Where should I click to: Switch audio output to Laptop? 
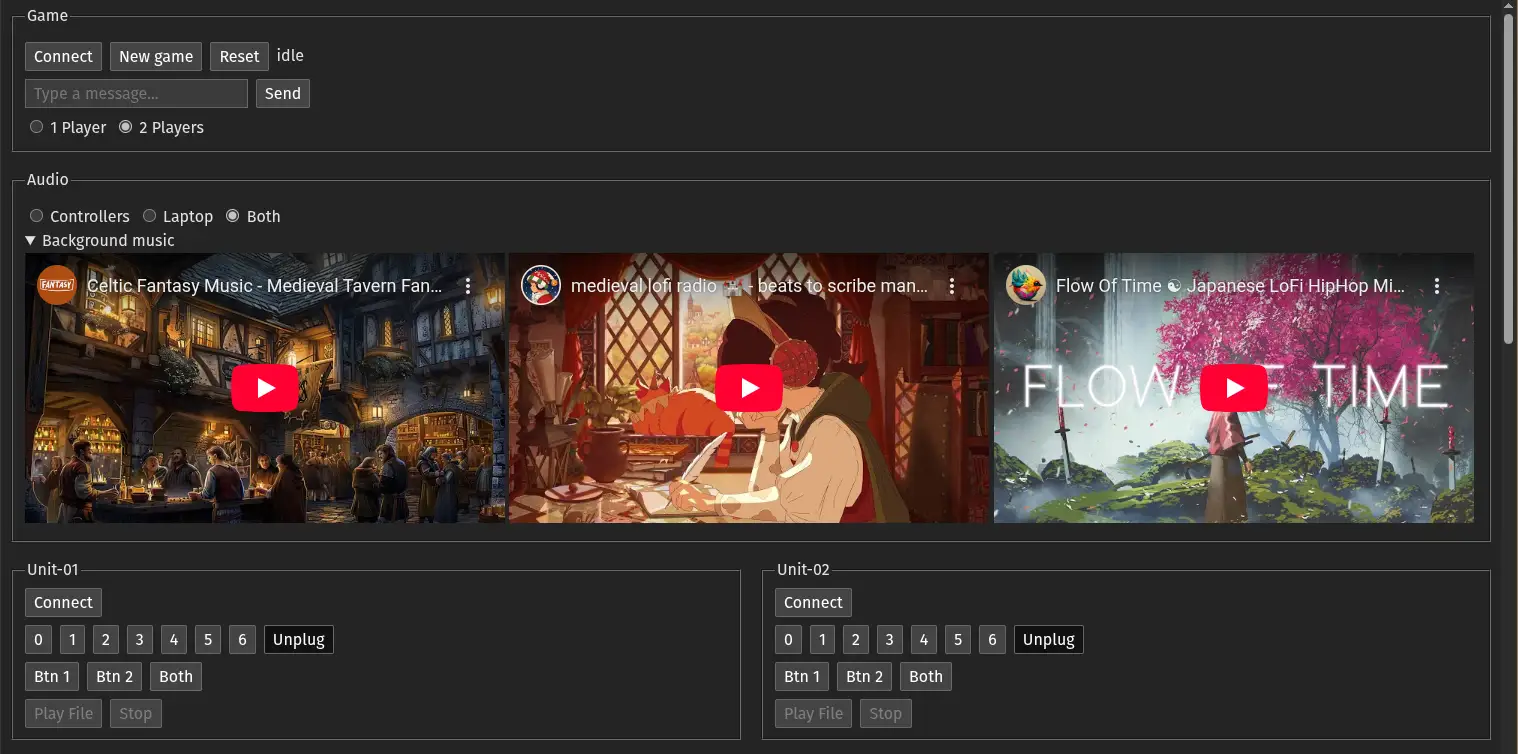(150, 215)
